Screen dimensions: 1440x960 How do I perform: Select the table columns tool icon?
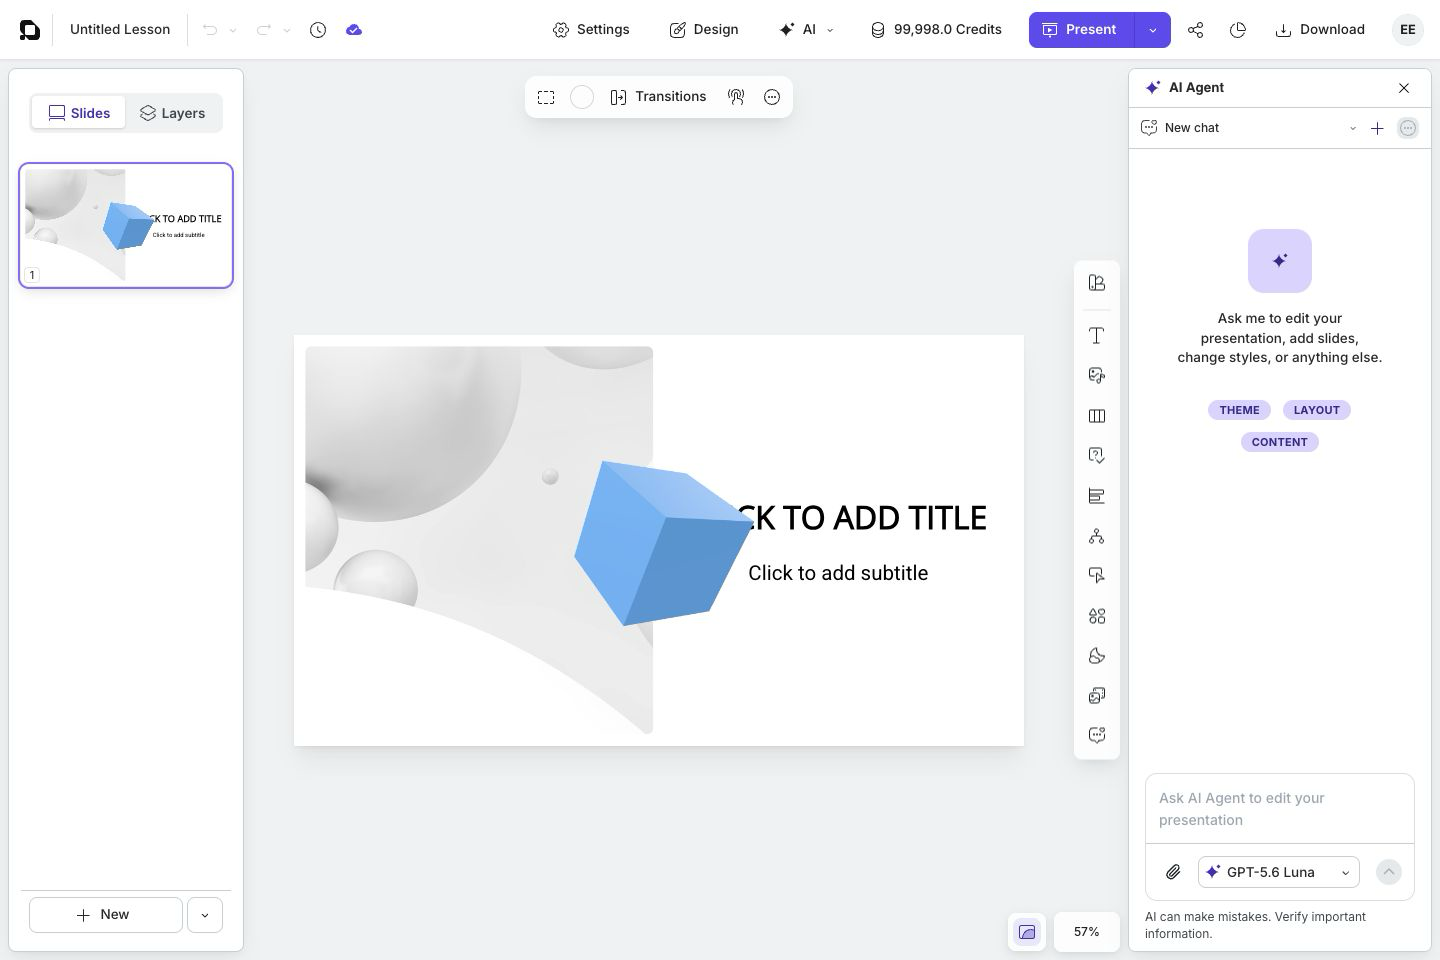coord(1097,416)
